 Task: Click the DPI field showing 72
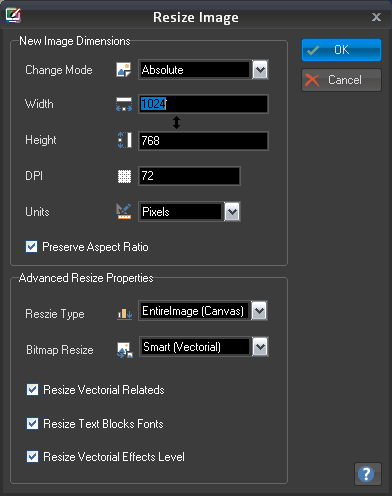click(189, 176)
